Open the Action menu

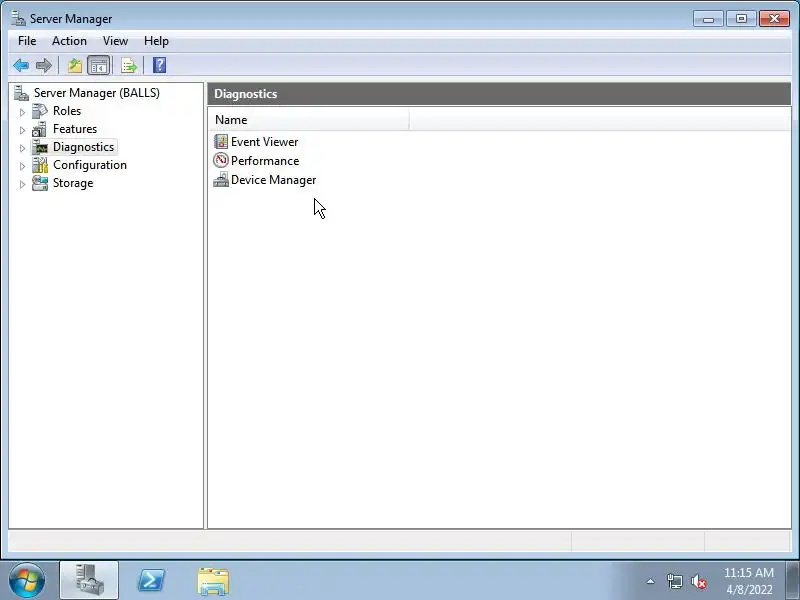(69, 41)
